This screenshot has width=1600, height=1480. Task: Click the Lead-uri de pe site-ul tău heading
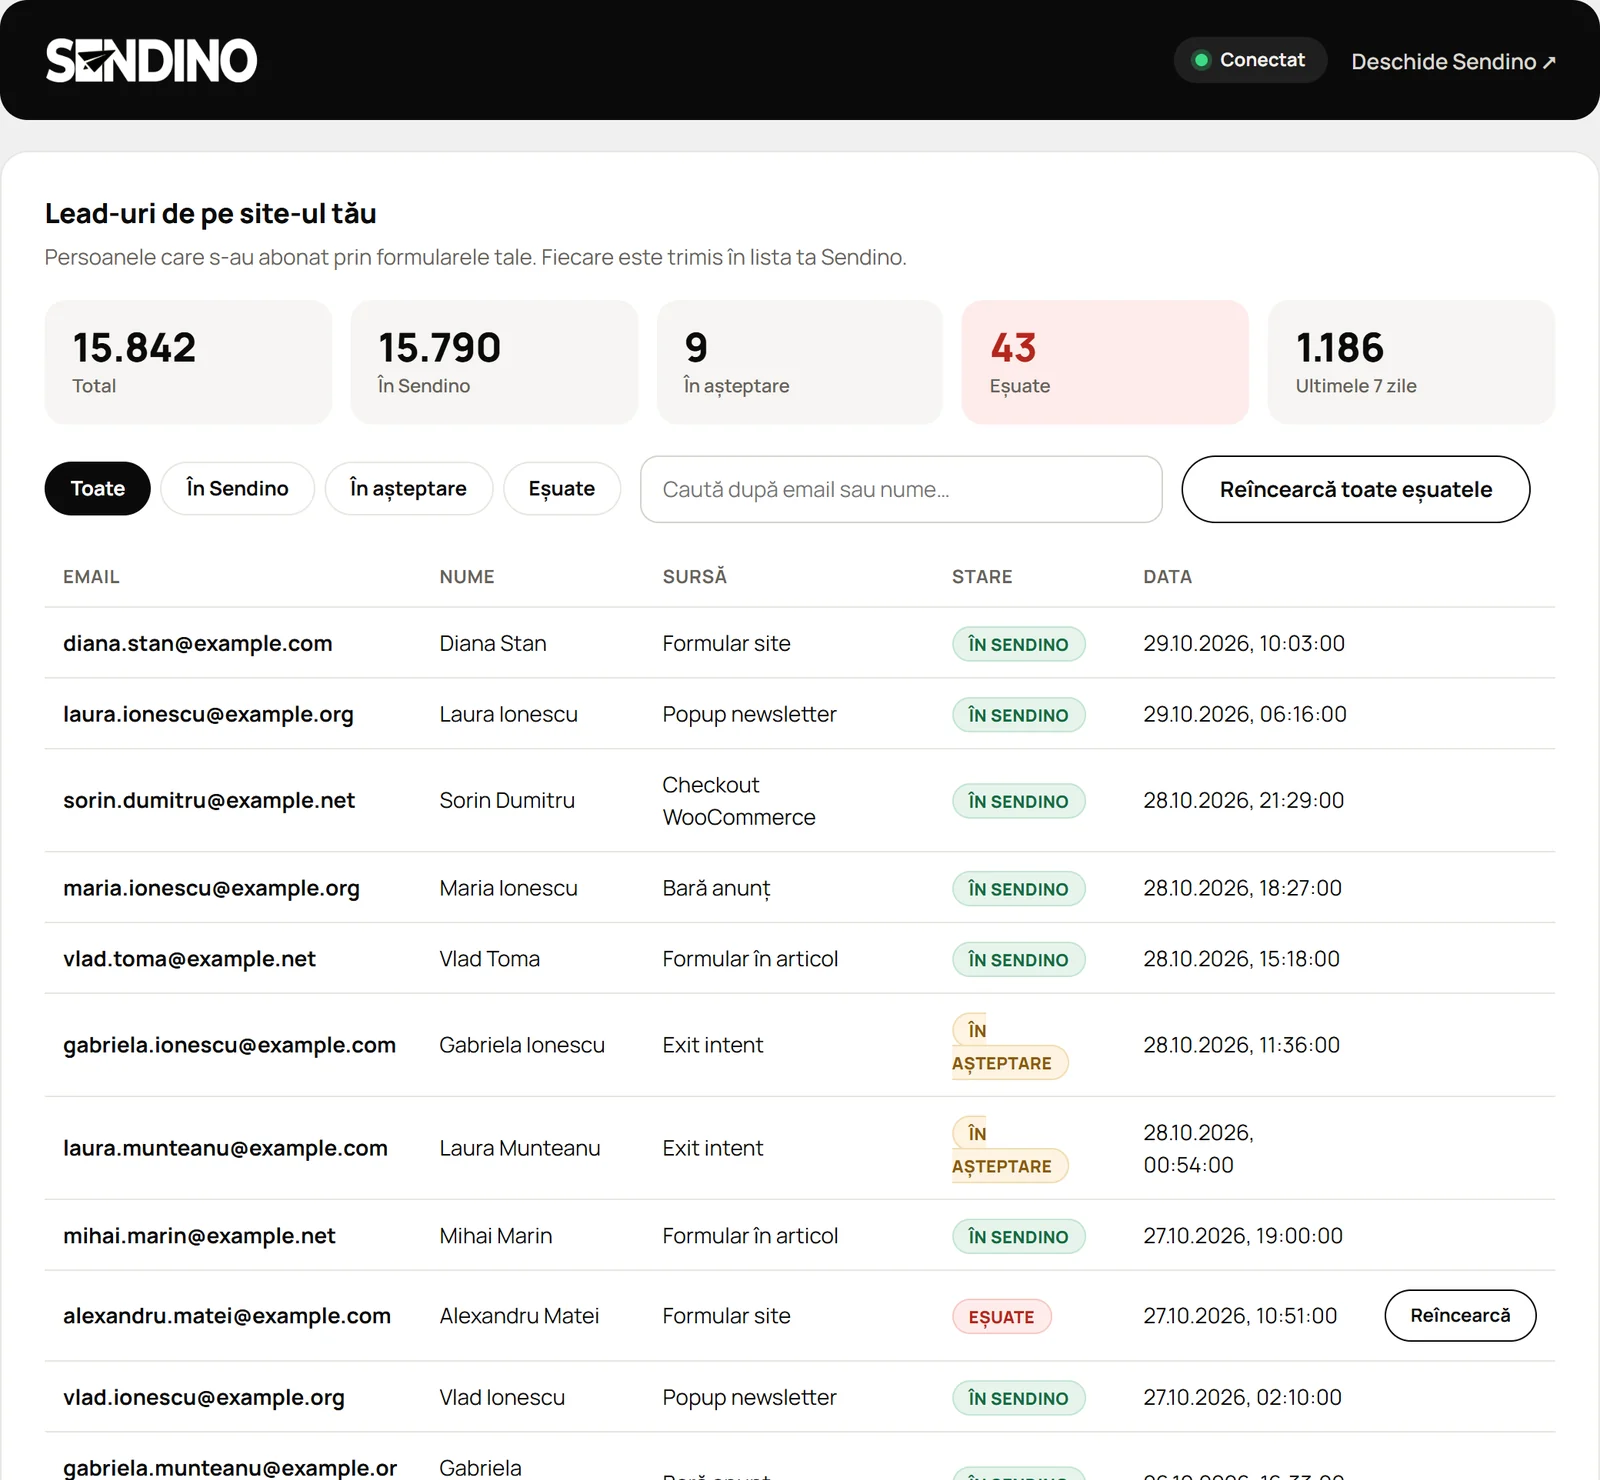tap(211, 214)
